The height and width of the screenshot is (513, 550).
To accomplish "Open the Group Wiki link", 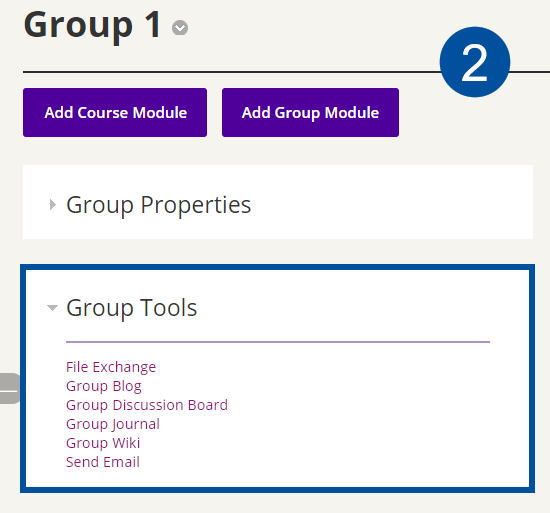I will click(x=103, y=443).
